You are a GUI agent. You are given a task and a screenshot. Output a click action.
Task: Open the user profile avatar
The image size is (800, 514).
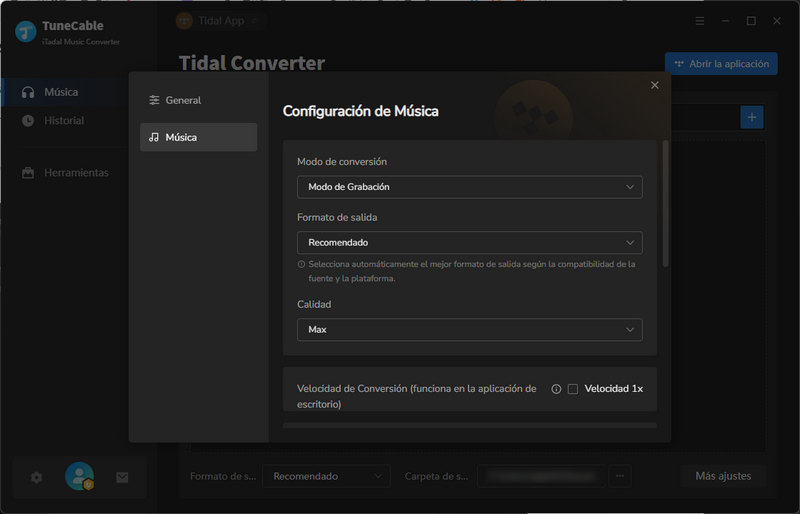(80, 476)
